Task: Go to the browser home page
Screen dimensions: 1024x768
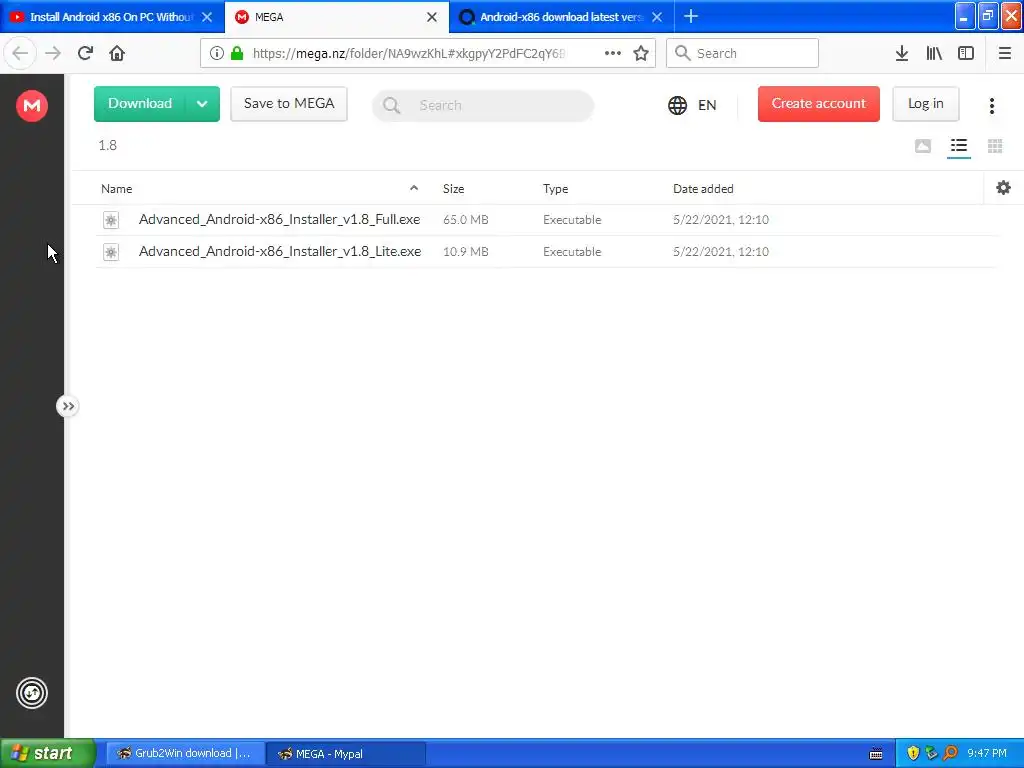Action: click(x=117, y=53)
